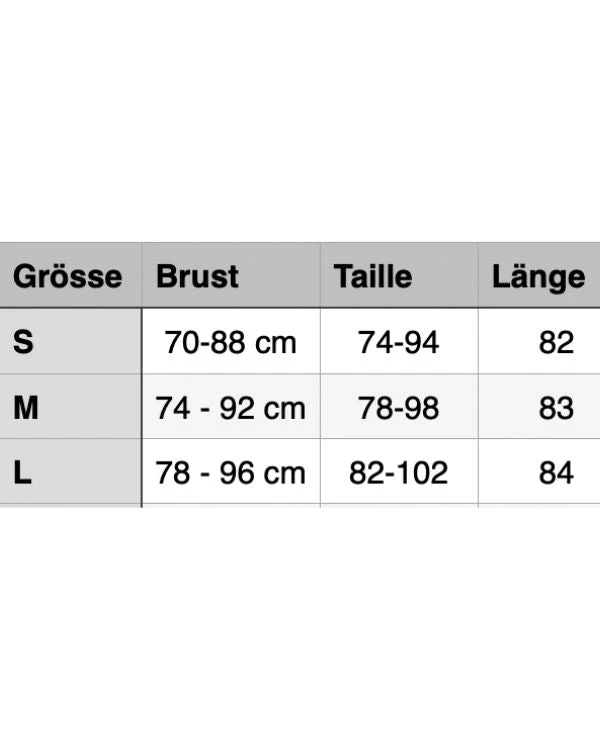
Task: Click the white space above the size table
Action: coord(300,120)
